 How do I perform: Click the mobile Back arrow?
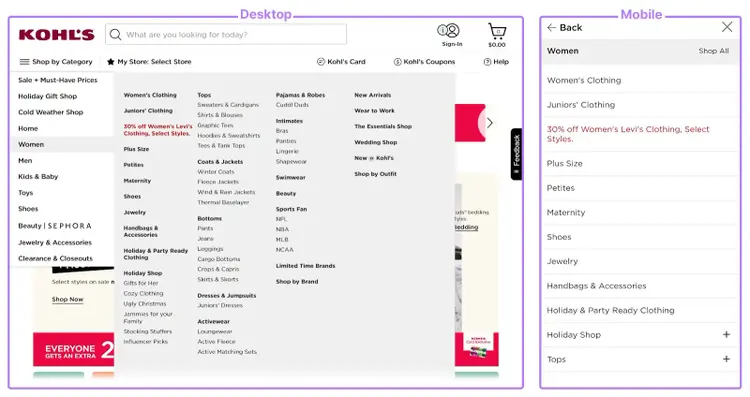click(x=551, y=28)
